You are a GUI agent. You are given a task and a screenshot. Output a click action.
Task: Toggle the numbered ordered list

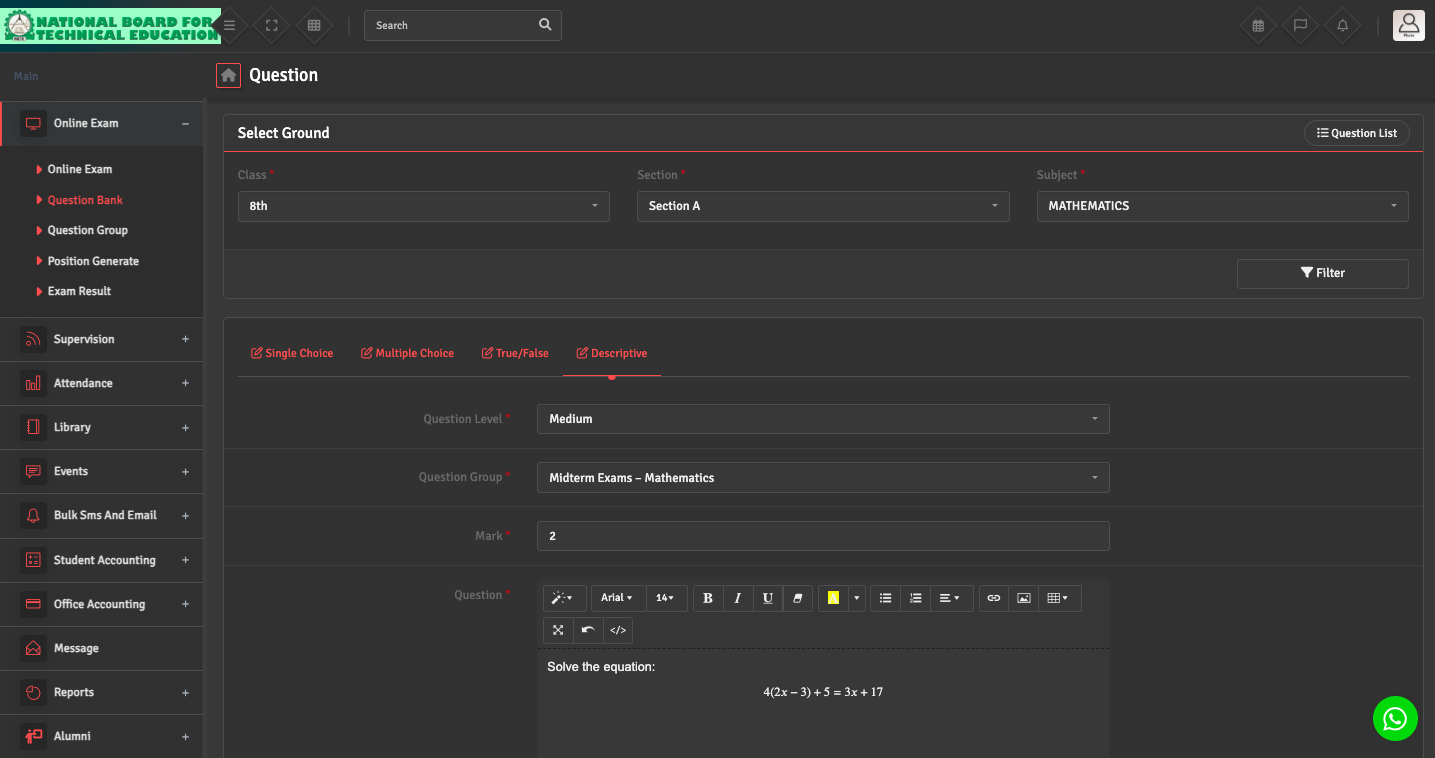[x=915, y=598]
